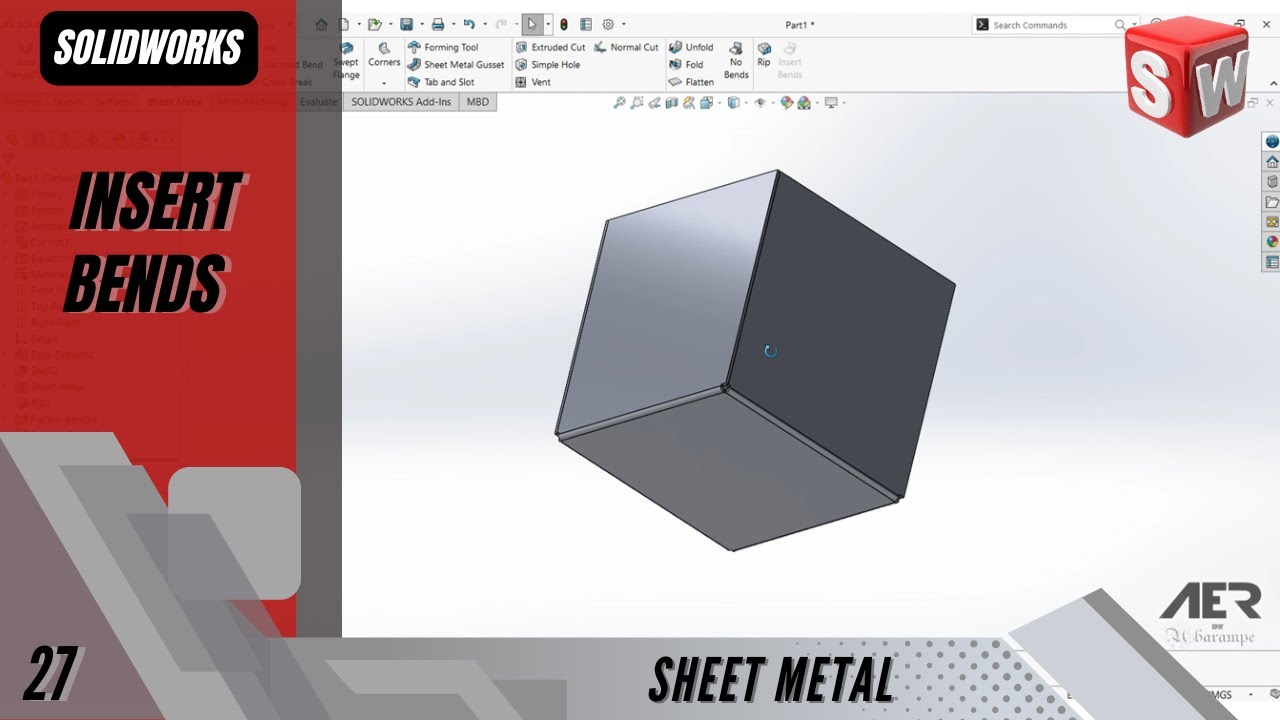Open the View Palette tab
This screenshot has height=720, width=1280.
click(1272, 222)
